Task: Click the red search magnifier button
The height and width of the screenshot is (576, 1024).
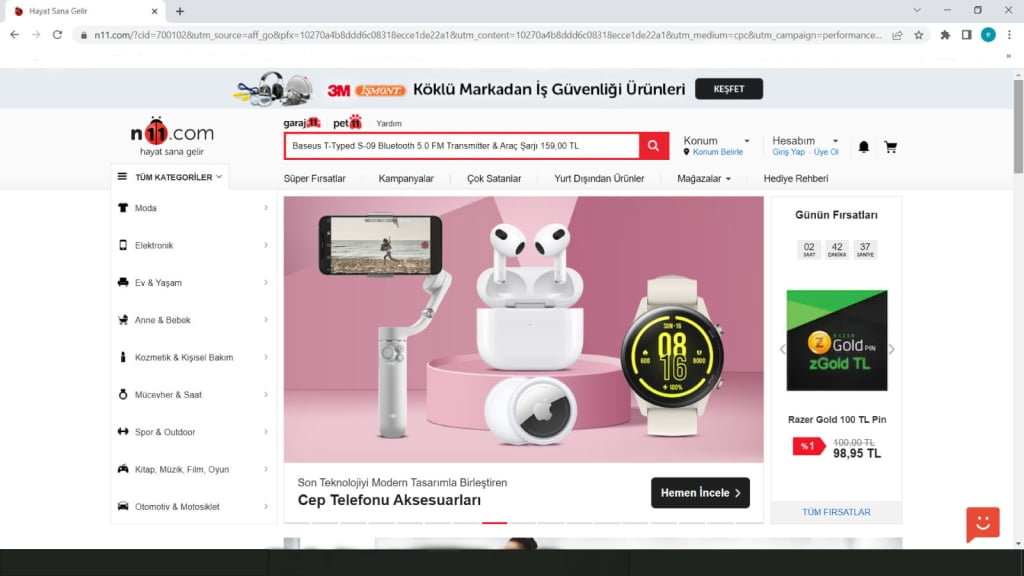Action: coord(653,146)
